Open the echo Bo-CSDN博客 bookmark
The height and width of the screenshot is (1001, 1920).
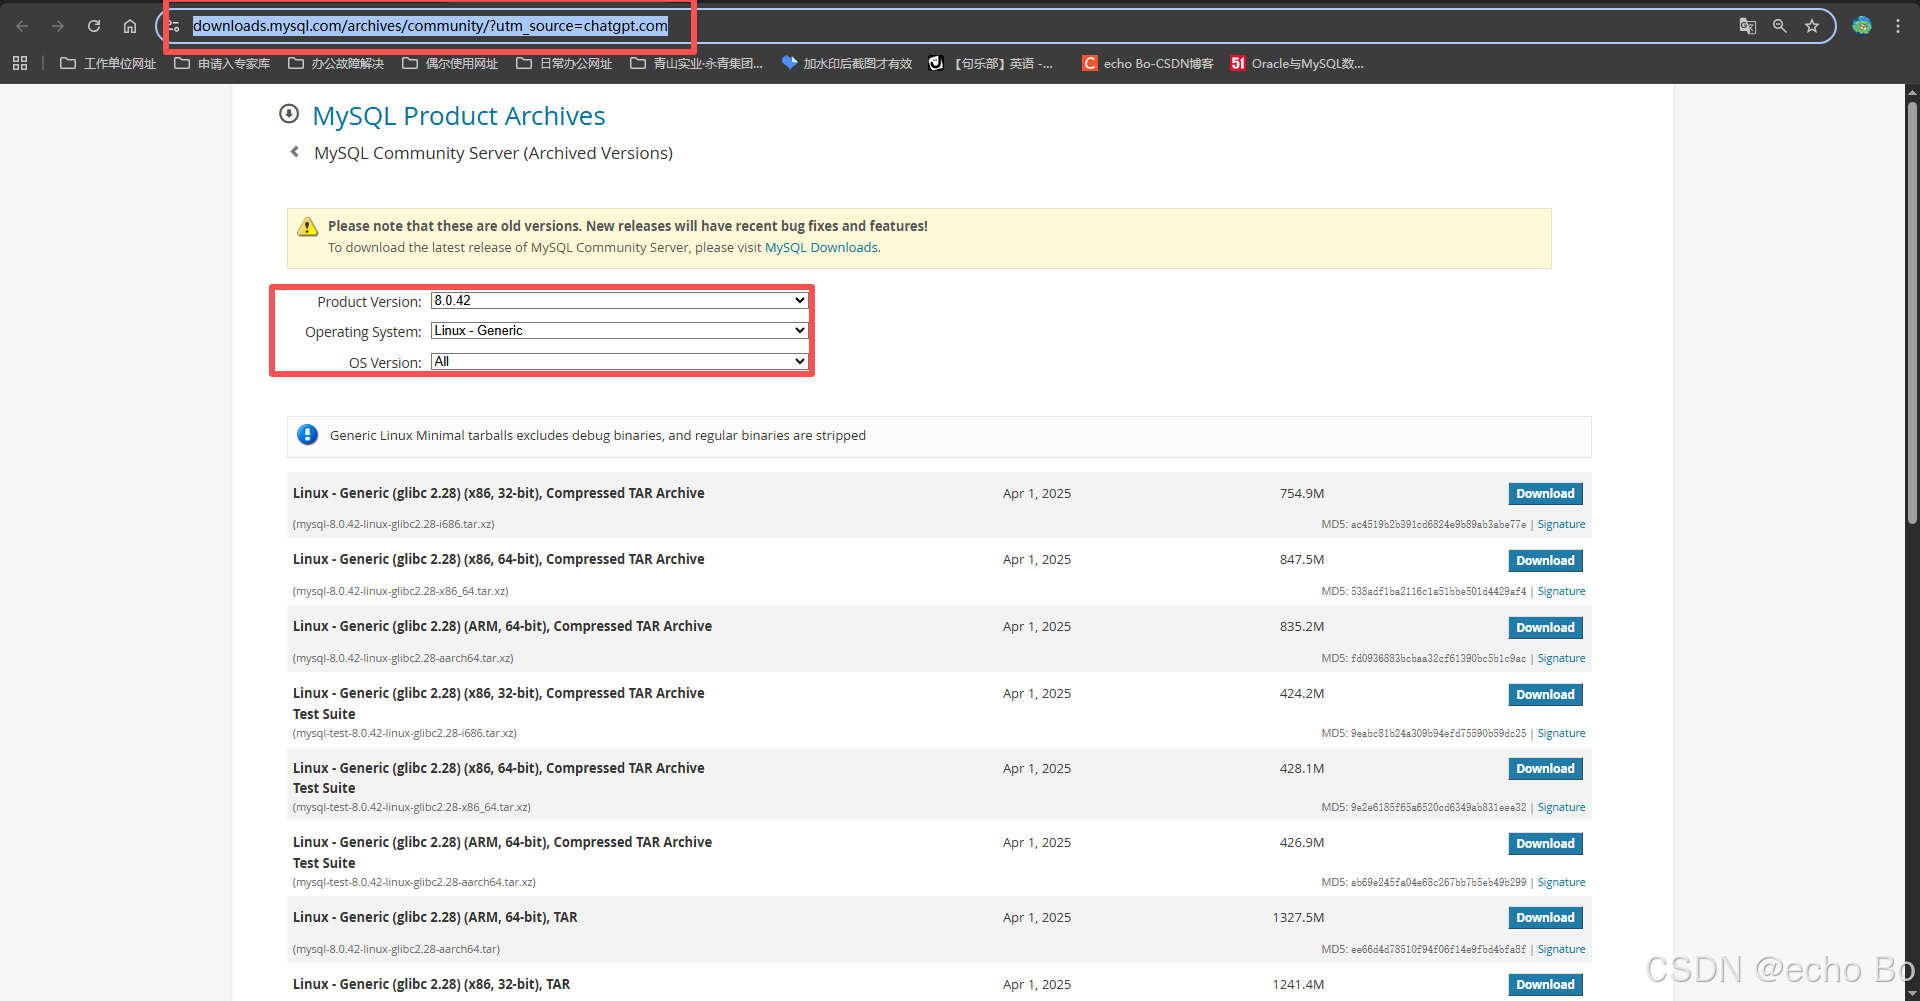click(x=1148, y=63)
